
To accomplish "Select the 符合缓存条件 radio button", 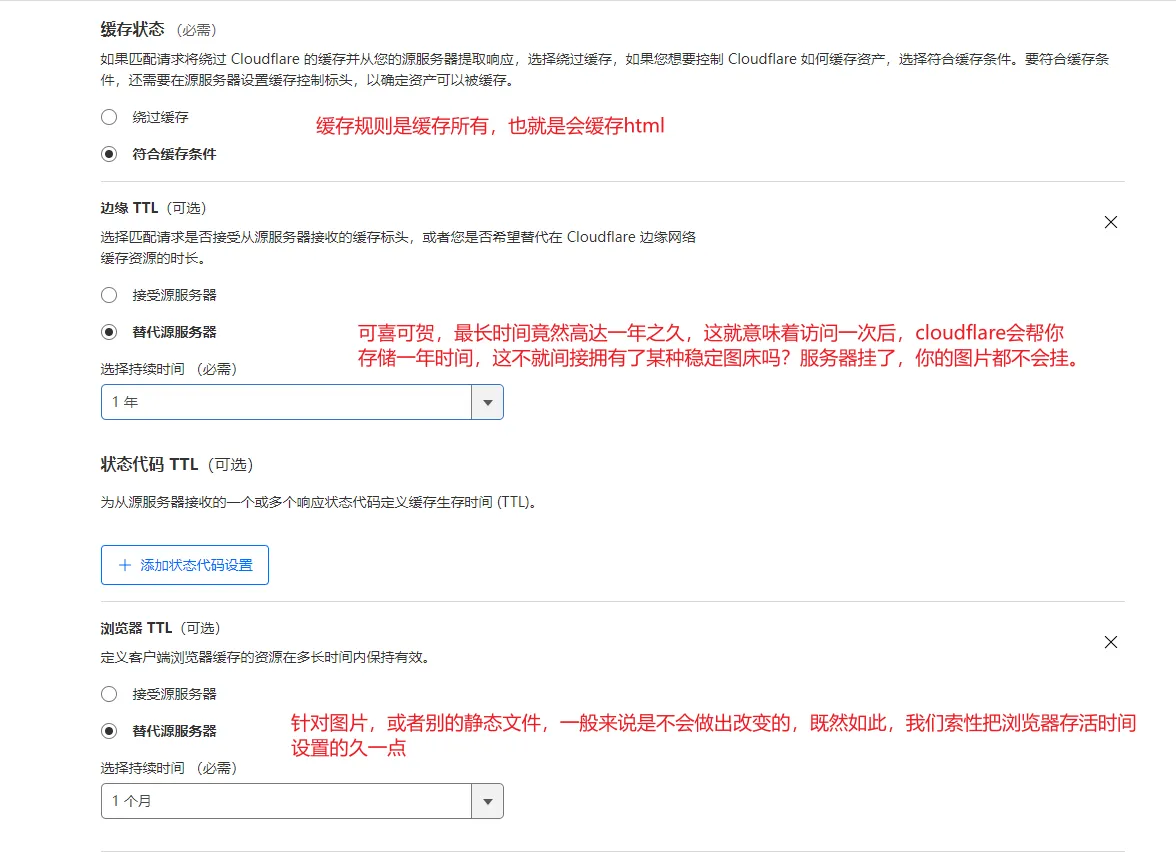I will coord(110,154).
